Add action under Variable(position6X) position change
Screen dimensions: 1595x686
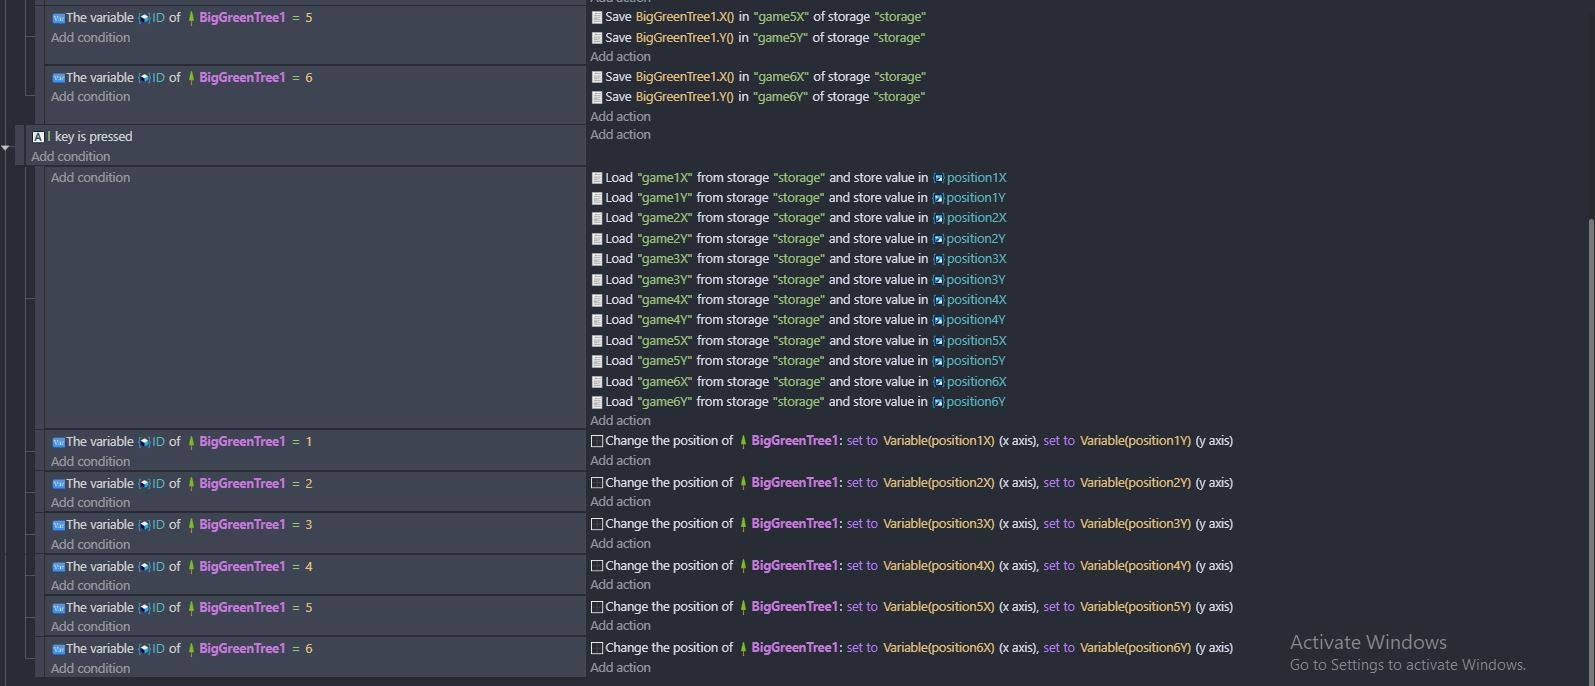tap(620, 668)
